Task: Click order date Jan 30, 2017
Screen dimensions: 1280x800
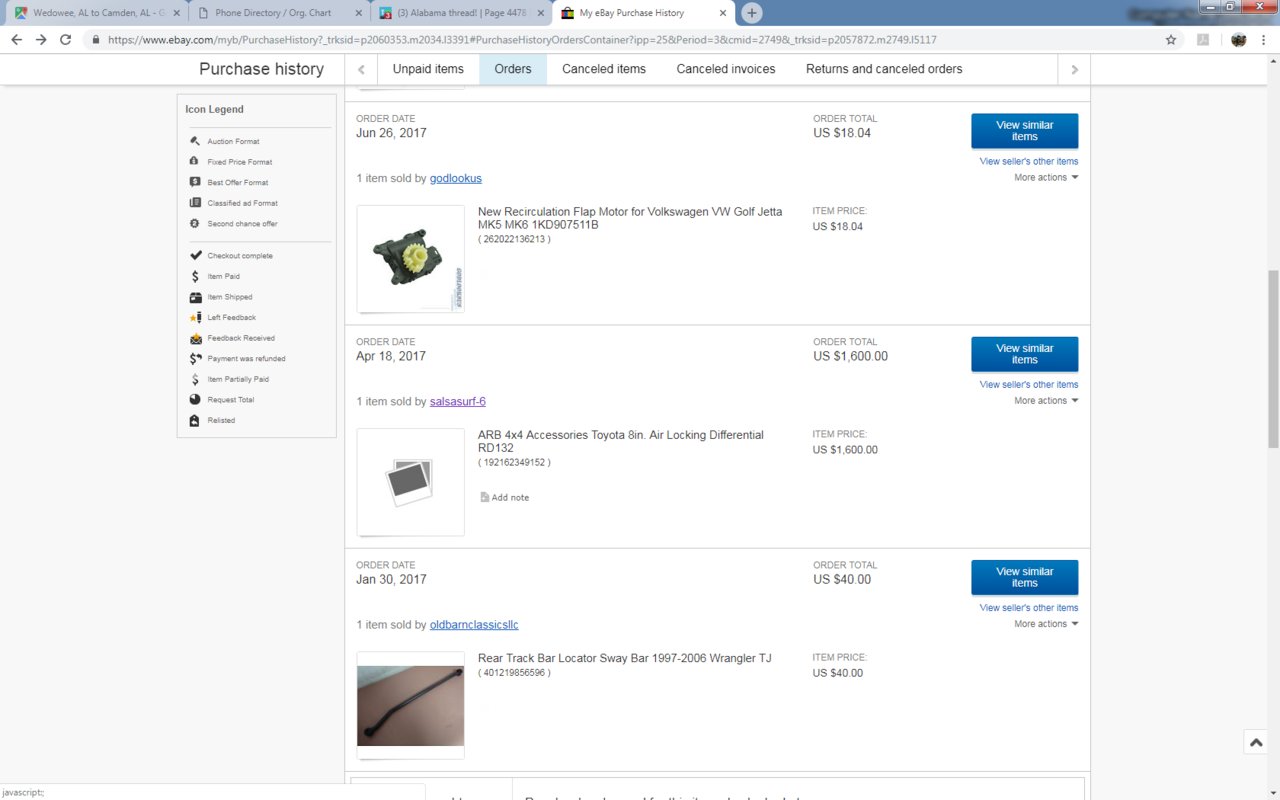Action: click(x=391, y=579)
